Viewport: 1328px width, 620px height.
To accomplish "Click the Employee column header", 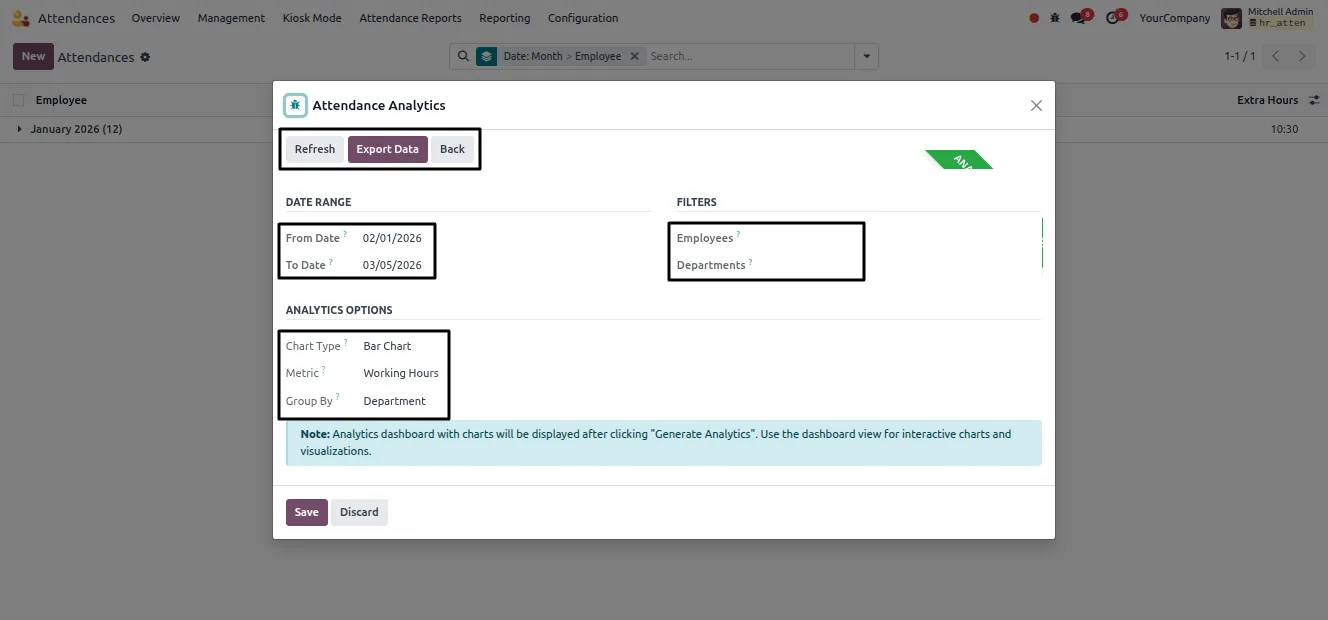I will click(x=61, y=100).
